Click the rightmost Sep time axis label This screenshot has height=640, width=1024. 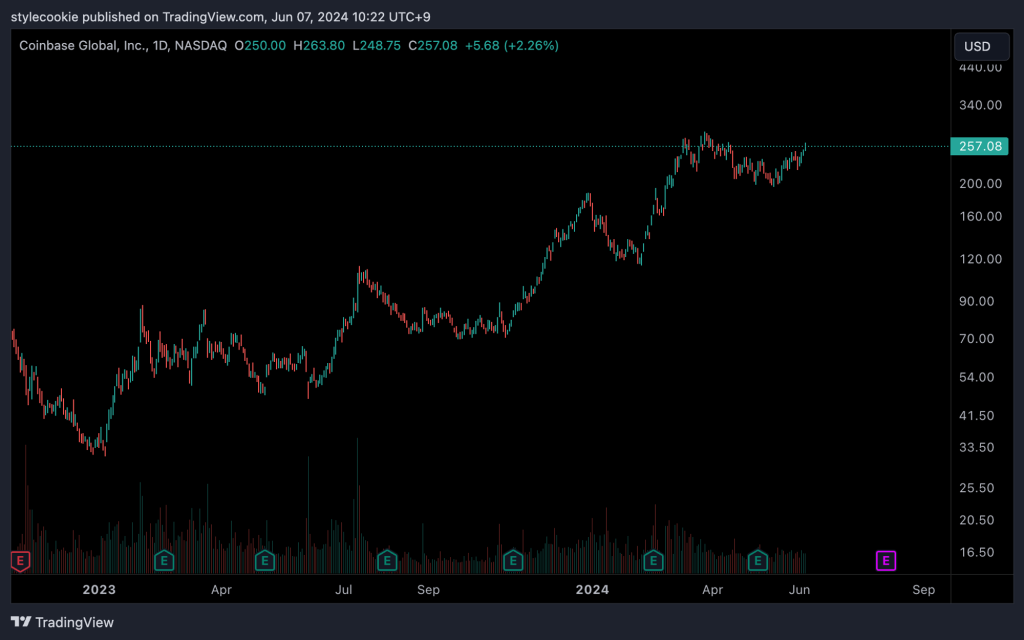(x=923, y=590)
